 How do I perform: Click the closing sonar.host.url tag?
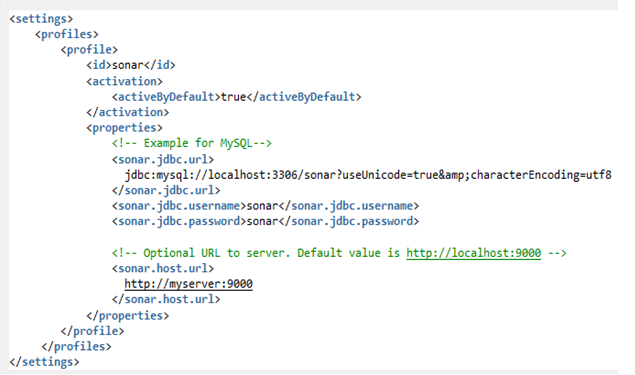click(166, 299)
